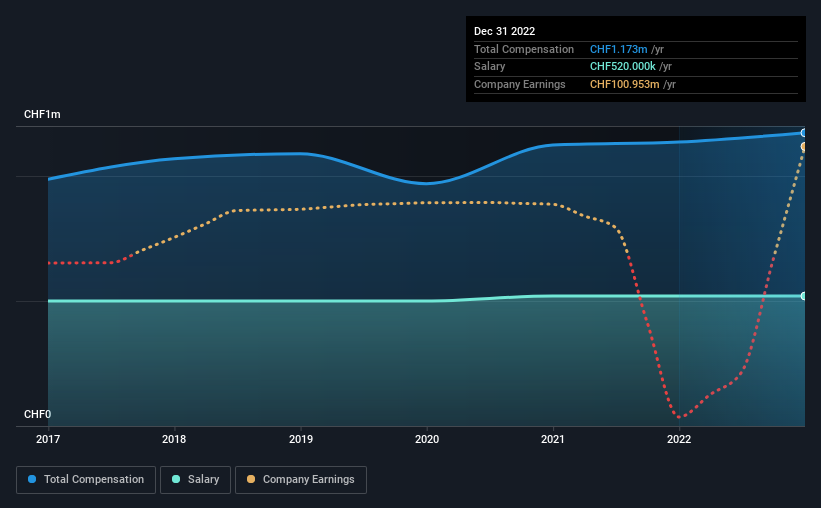Image resolution: width=821 pixels, height=508 pixels.
Task: Click the Company Earnings row label in tooltip
Action: 519,84
